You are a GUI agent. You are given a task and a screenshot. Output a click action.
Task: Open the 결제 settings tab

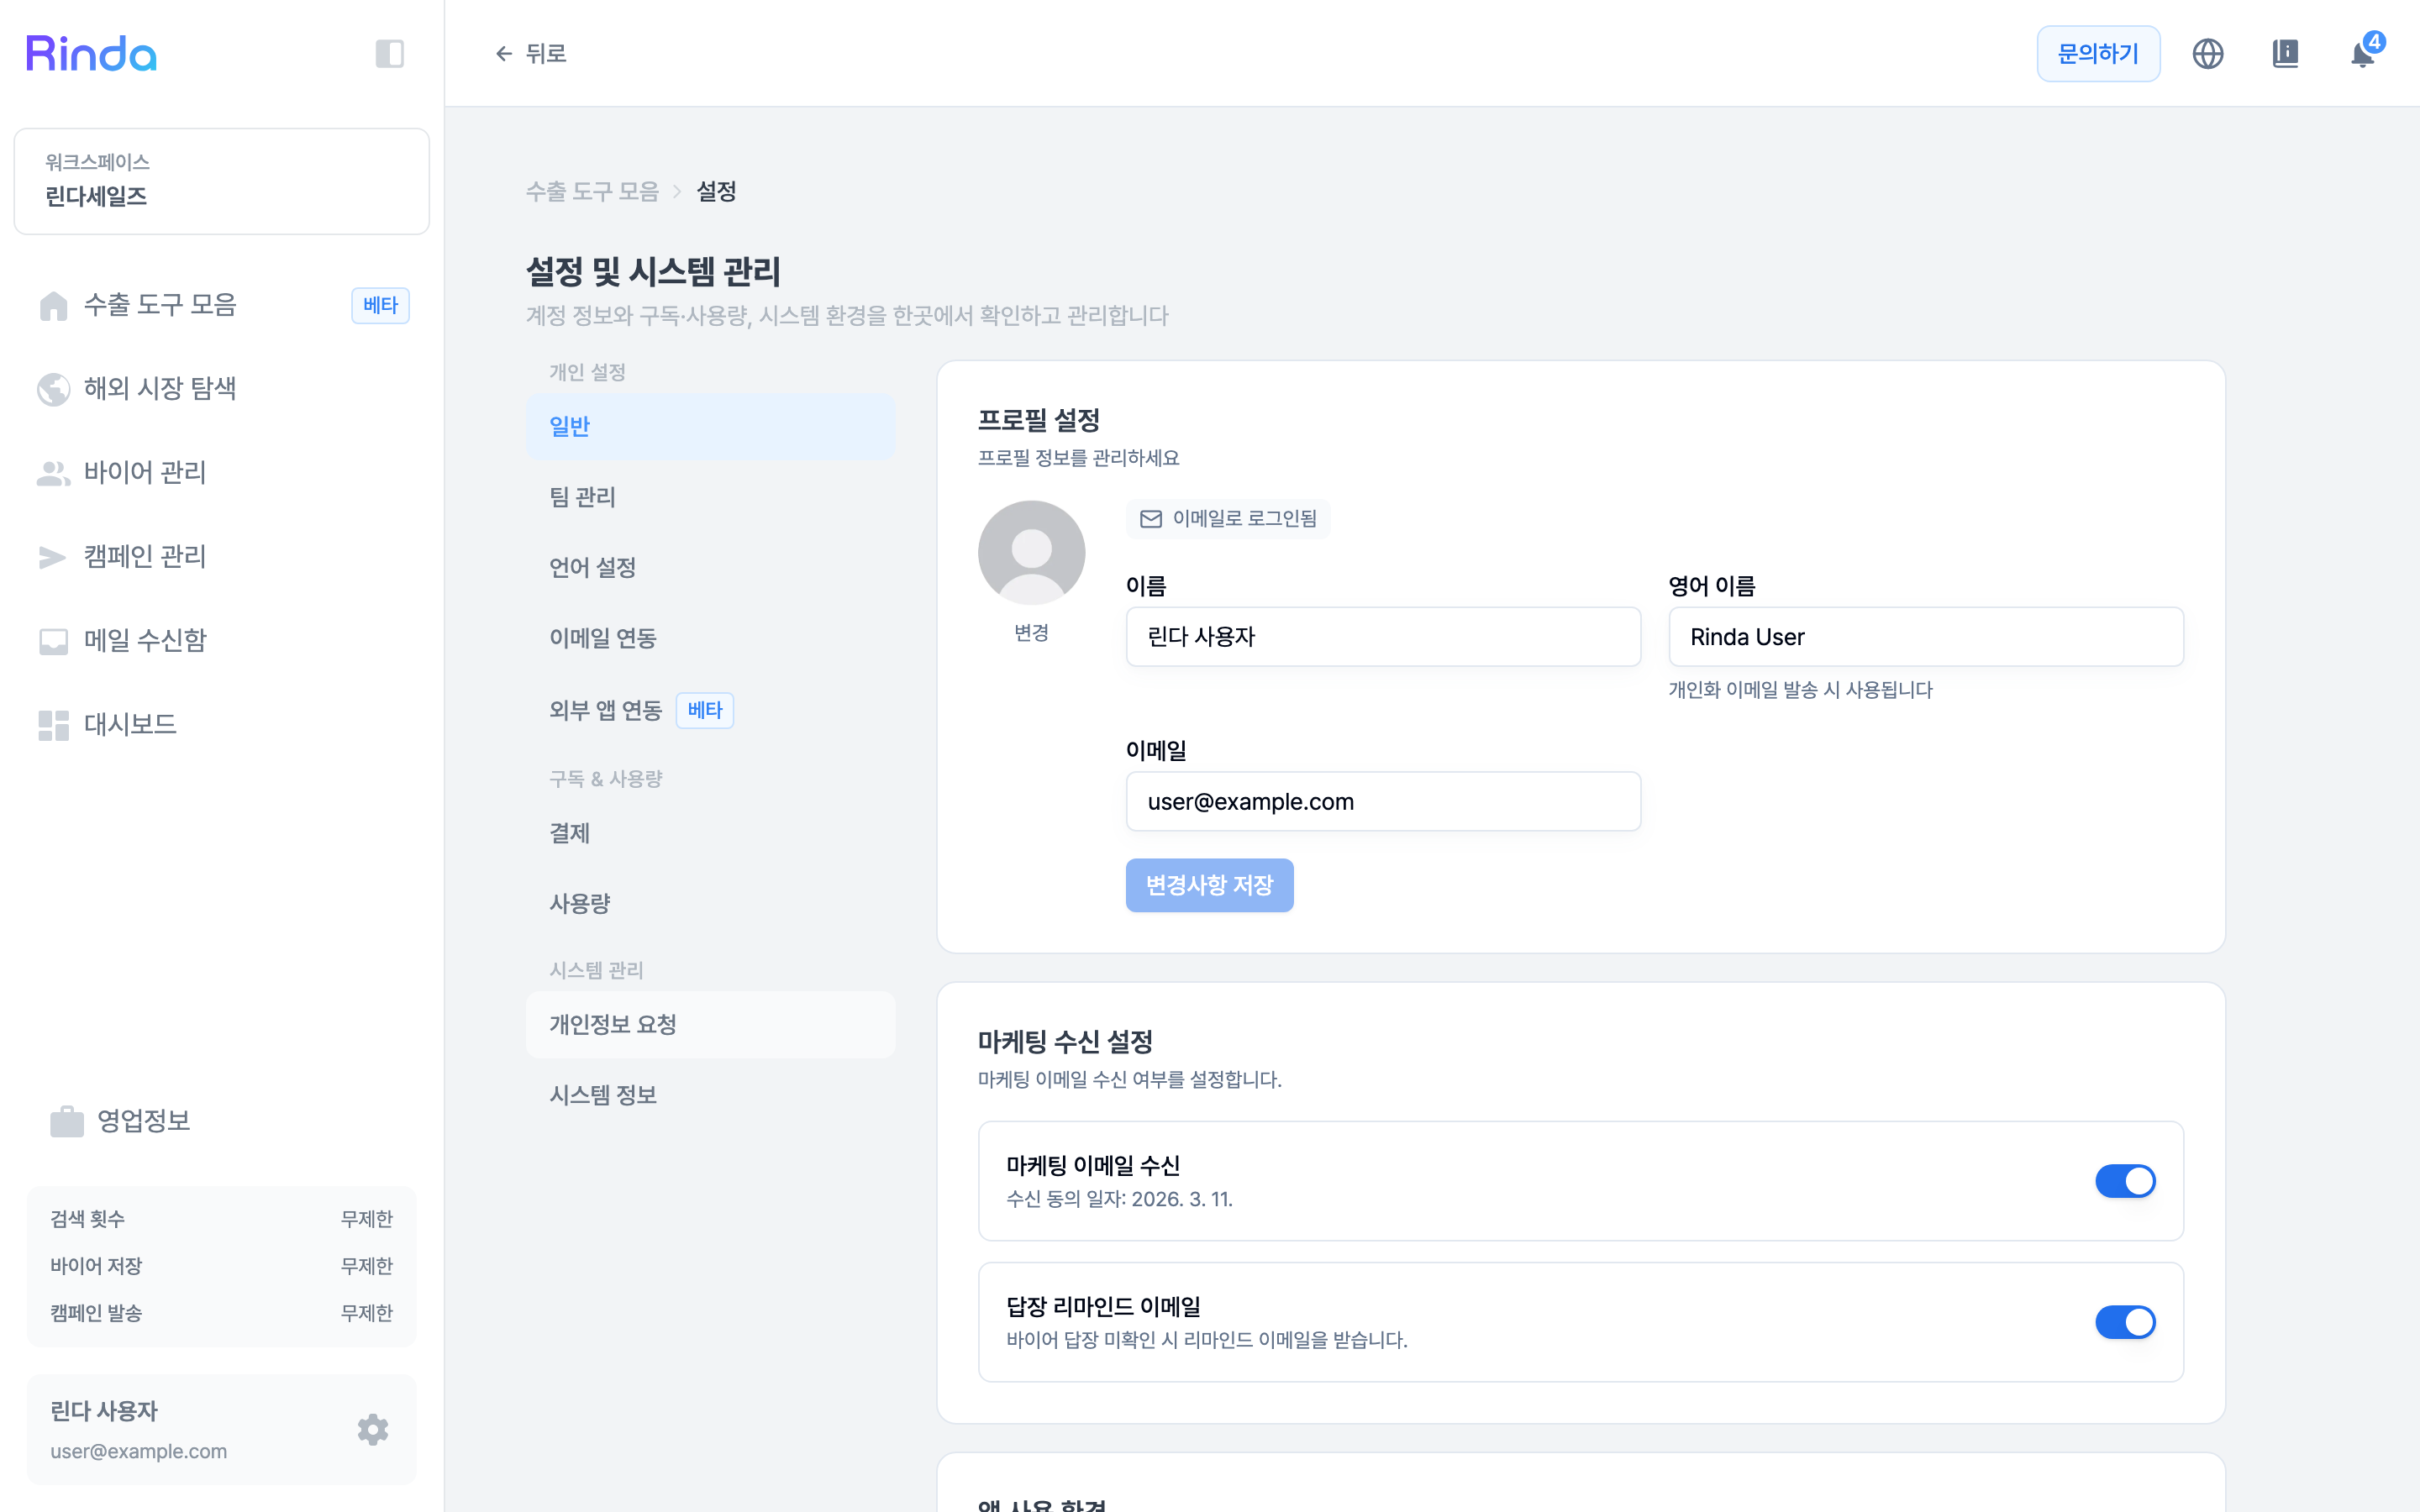tap(710, 833)
